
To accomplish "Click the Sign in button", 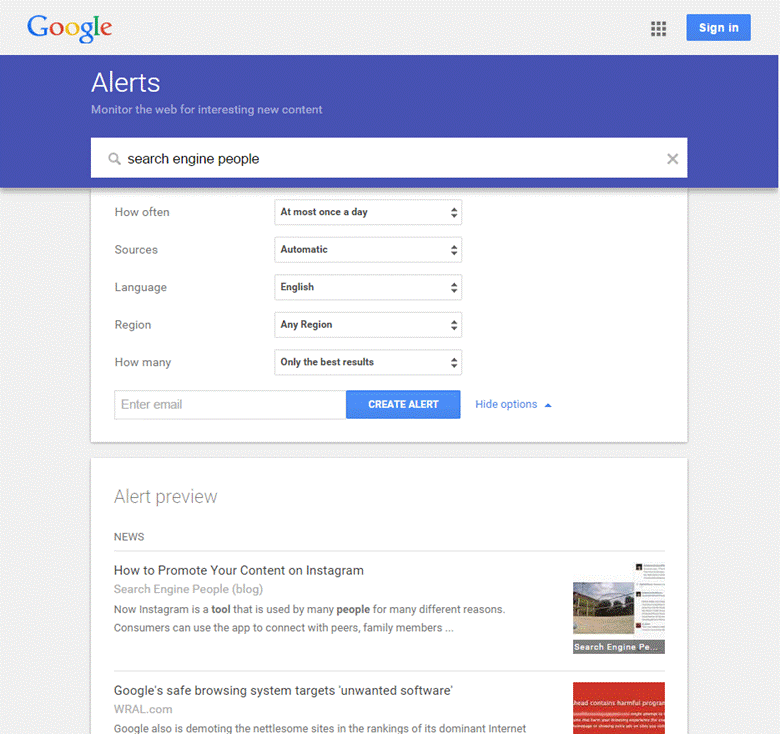I will [x=718, y=28].
